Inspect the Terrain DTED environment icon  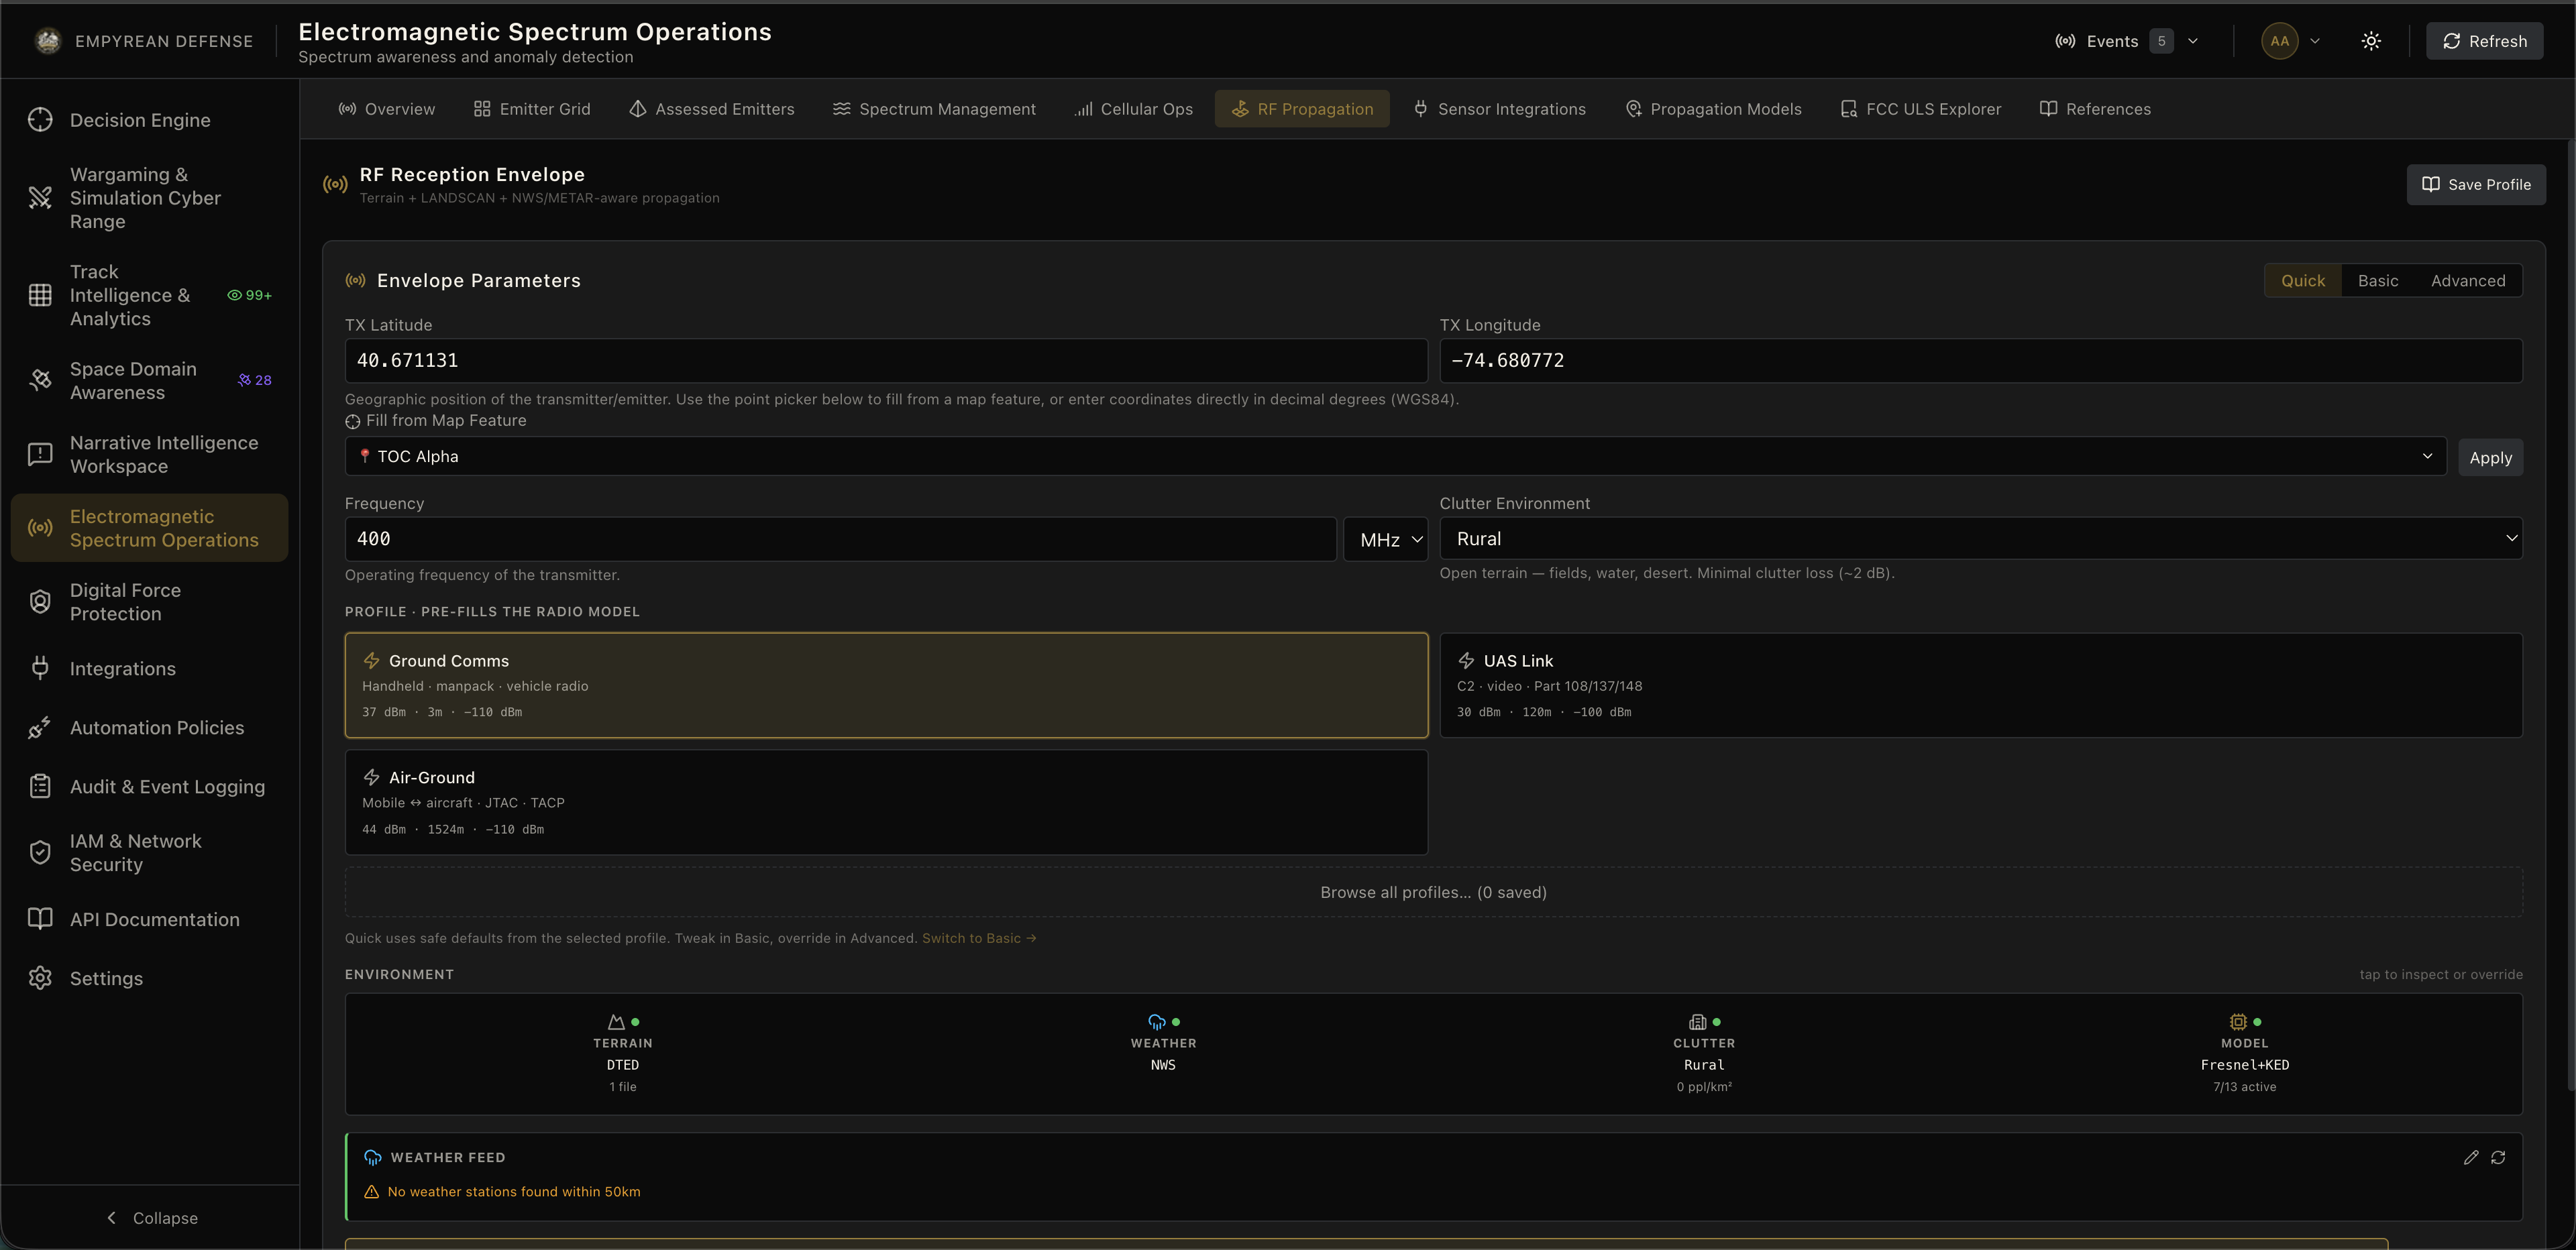point(616,1022)
